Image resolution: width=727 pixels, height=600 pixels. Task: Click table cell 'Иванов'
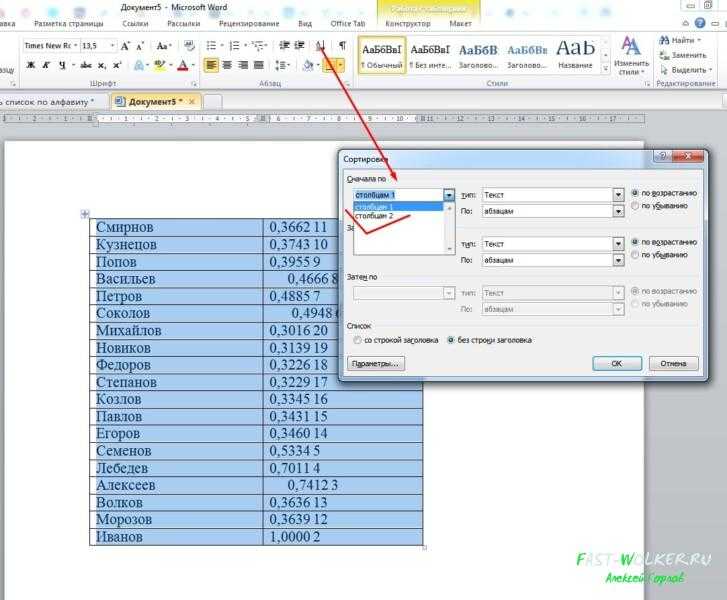coord(176,537)
